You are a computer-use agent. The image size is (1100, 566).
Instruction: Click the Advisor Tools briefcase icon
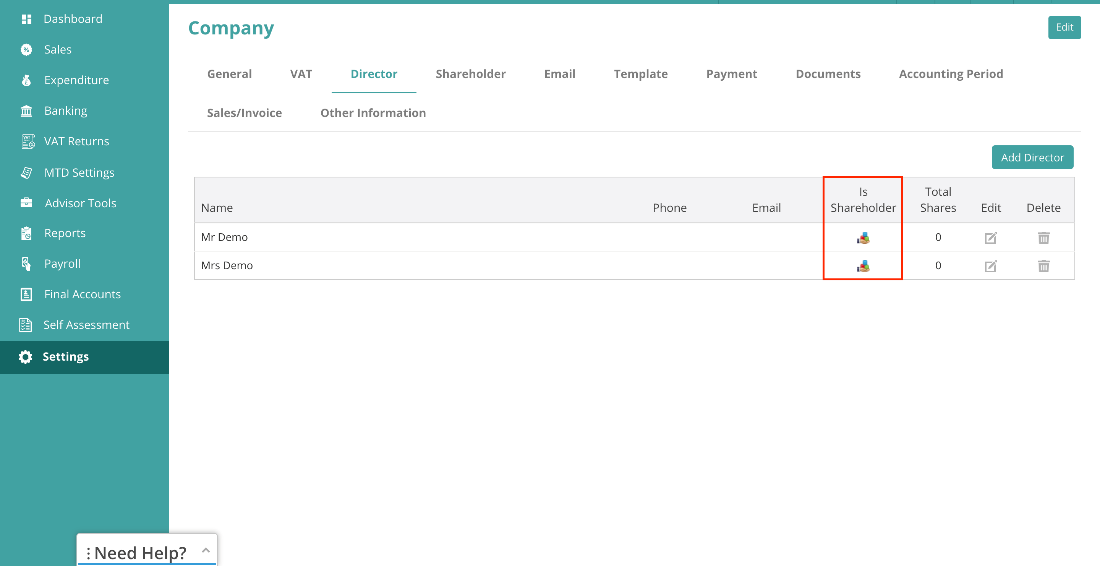coord(27,203)
